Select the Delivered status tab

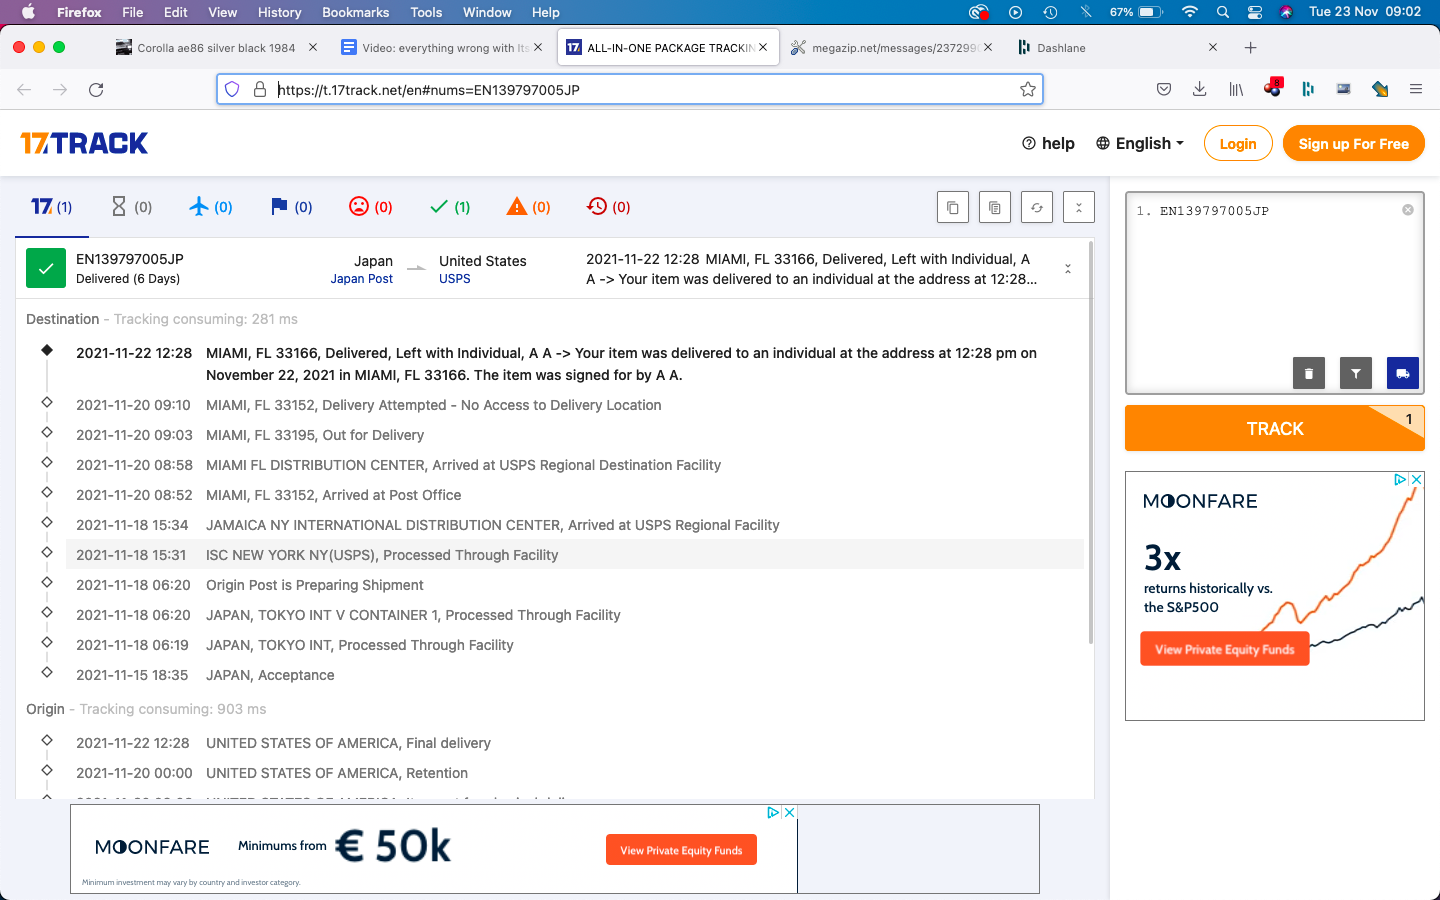point(450,207)
